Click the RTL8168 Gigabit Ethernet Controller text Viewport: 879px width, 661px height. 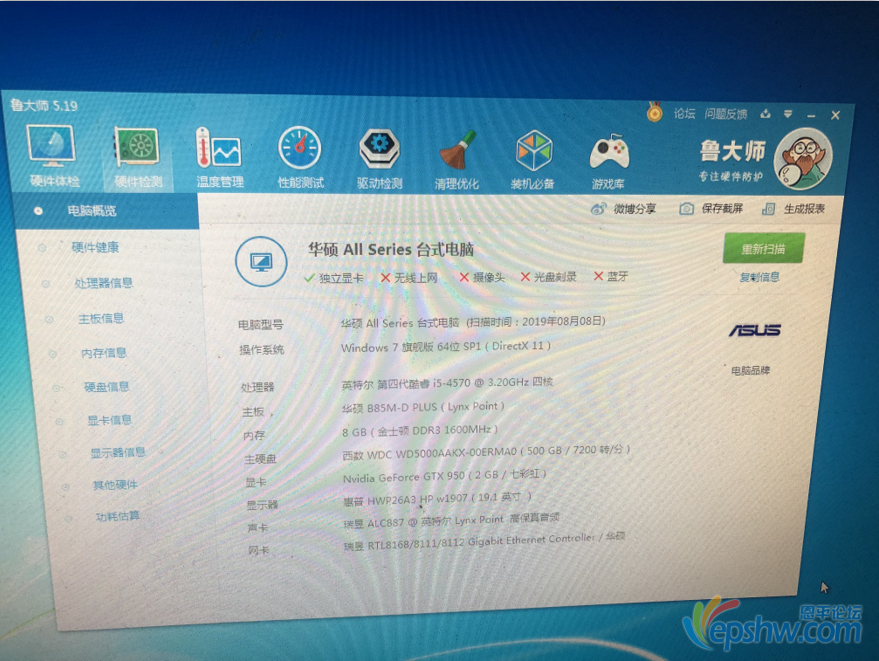point(484,542)
